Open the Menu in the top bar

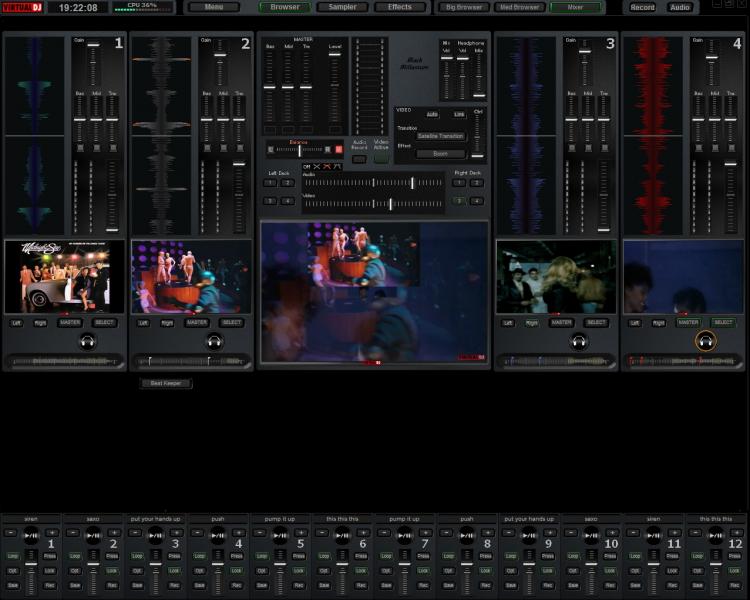(214, 7)
